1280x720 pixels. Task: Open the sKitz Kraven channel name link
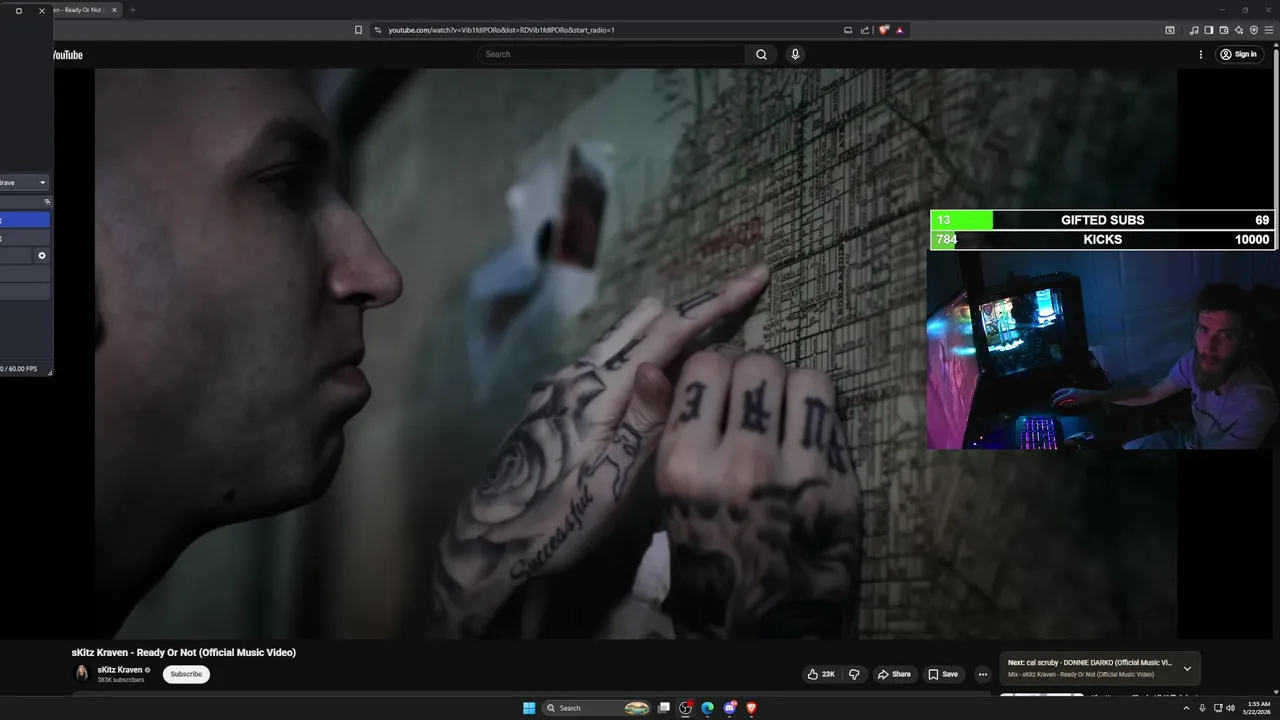click(120, 670)
